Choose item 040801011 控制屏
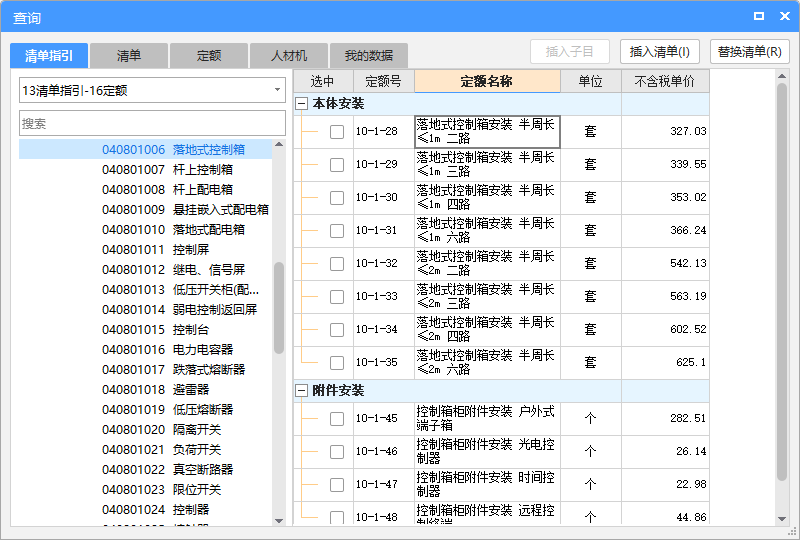The image size is (800, 540). point(145,250)
